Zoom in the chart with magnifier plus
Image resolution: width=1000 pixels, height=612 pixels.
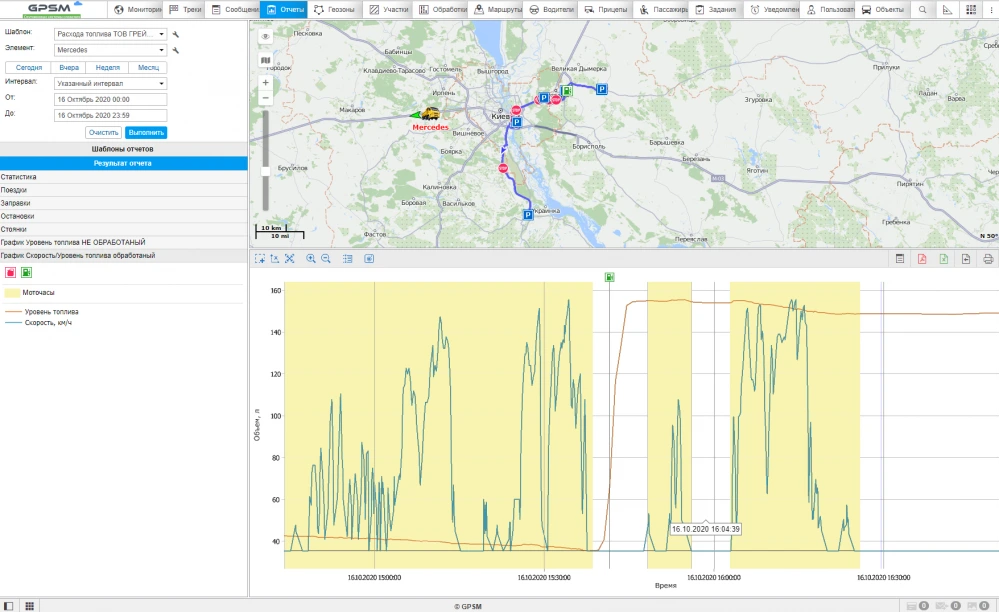click(311, 259)
